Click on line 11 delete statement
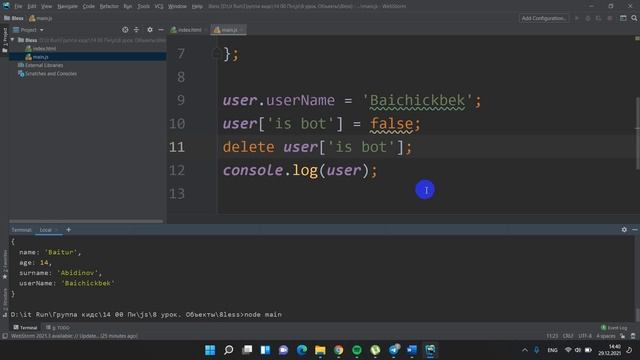This screenshot has width=640, height=360. pos(317,147)
